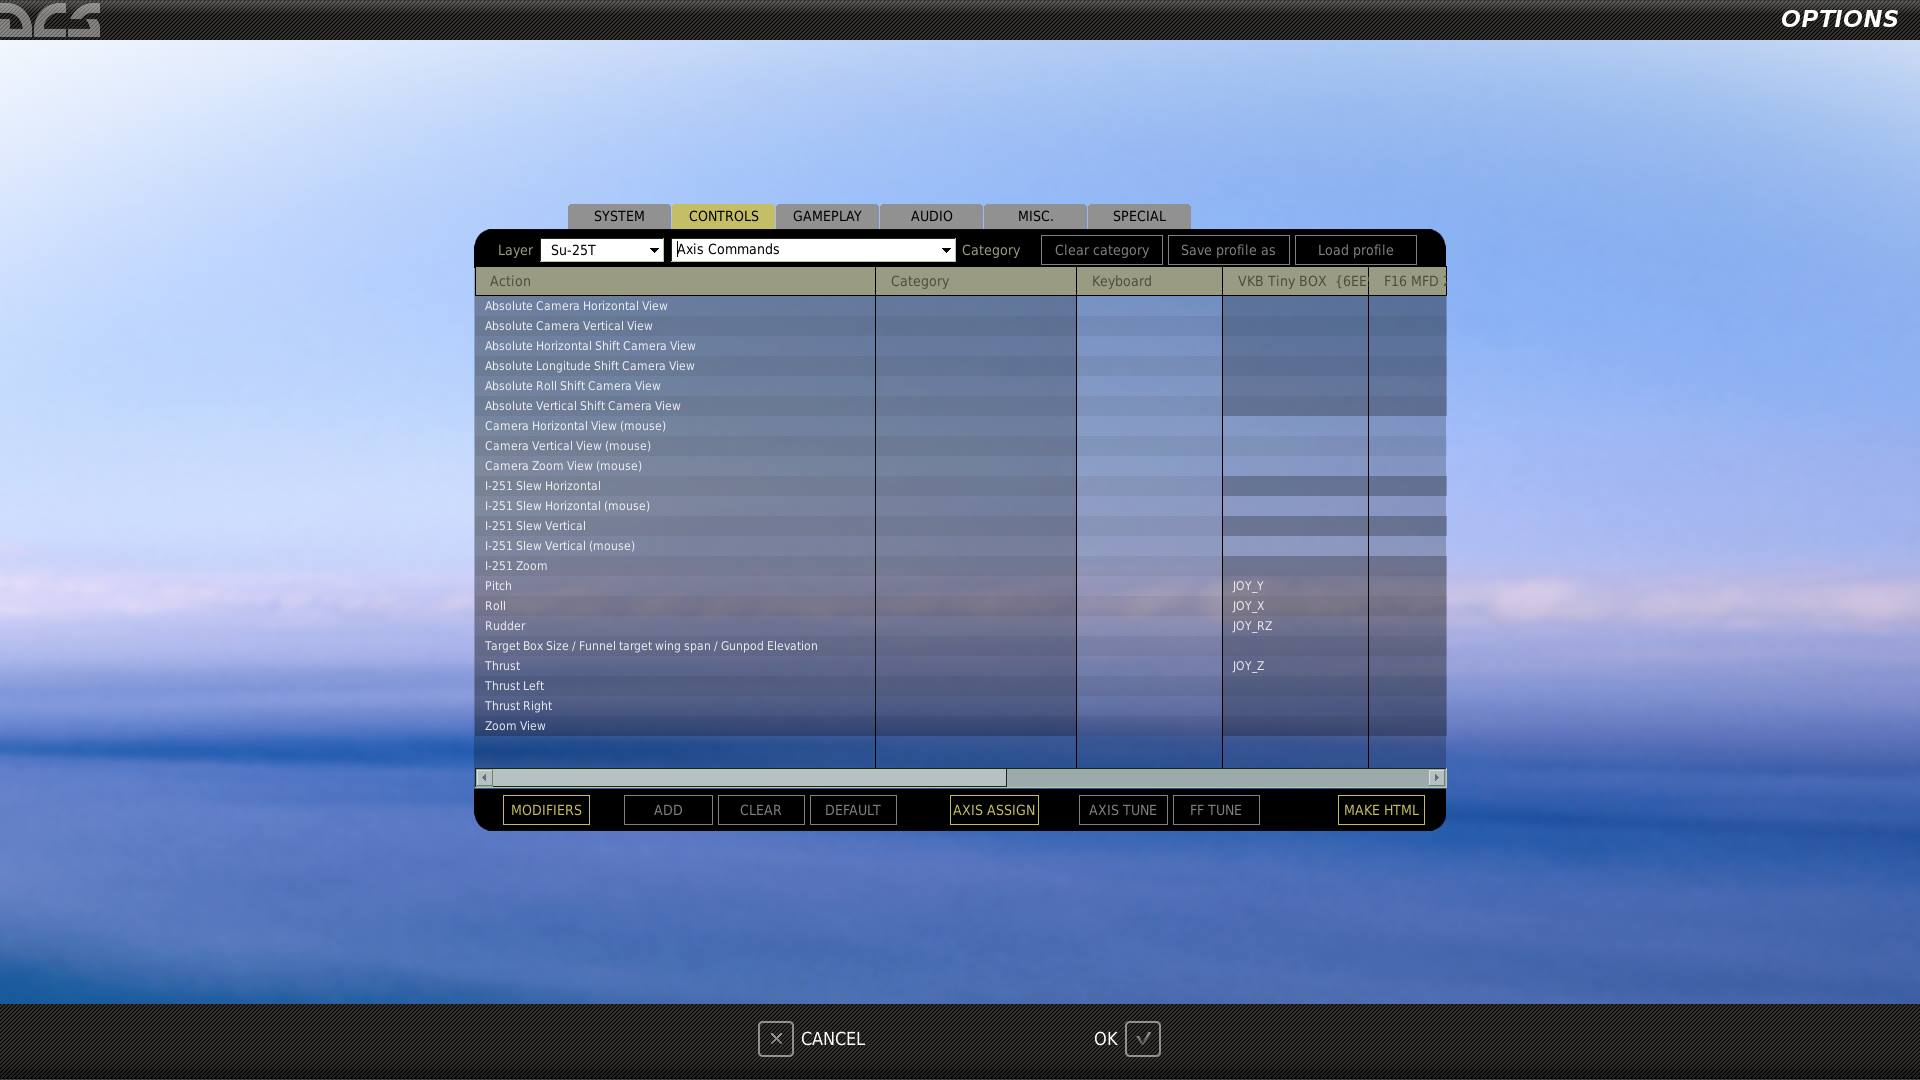The width and height of the screenshot is (1920, 1080).
Task: Select Absolute Vertical Shift Camera View row
Action: coord(960,406)
